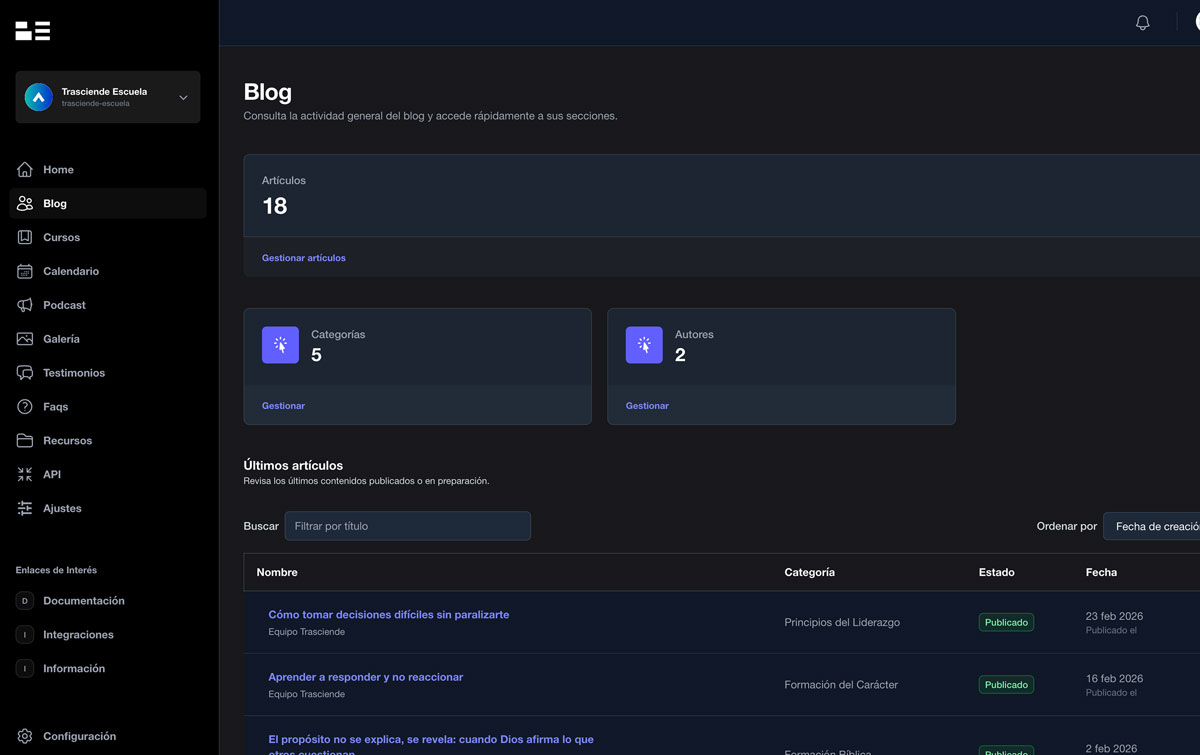Open the API section icon
The height and width of the screenshot is (755, 1200).
(x=25, y=474)
